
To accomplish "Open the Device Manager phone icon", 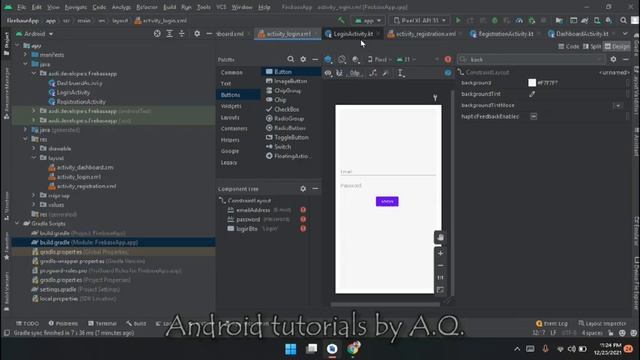I will coord(597,20).
